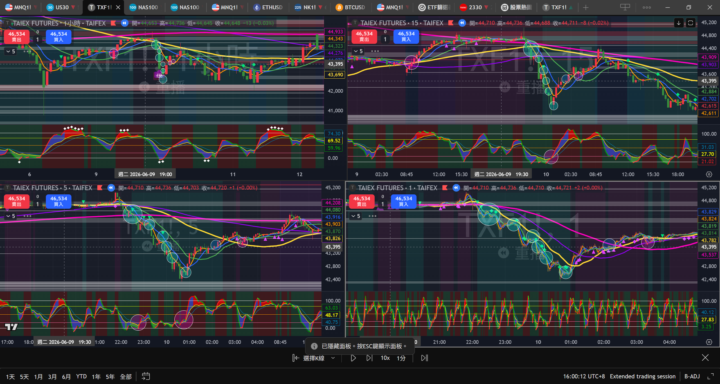Screen dimensions: 720x384
Task: Click the sync refresh icon on 15-minute chart
Action: [690, 23]
